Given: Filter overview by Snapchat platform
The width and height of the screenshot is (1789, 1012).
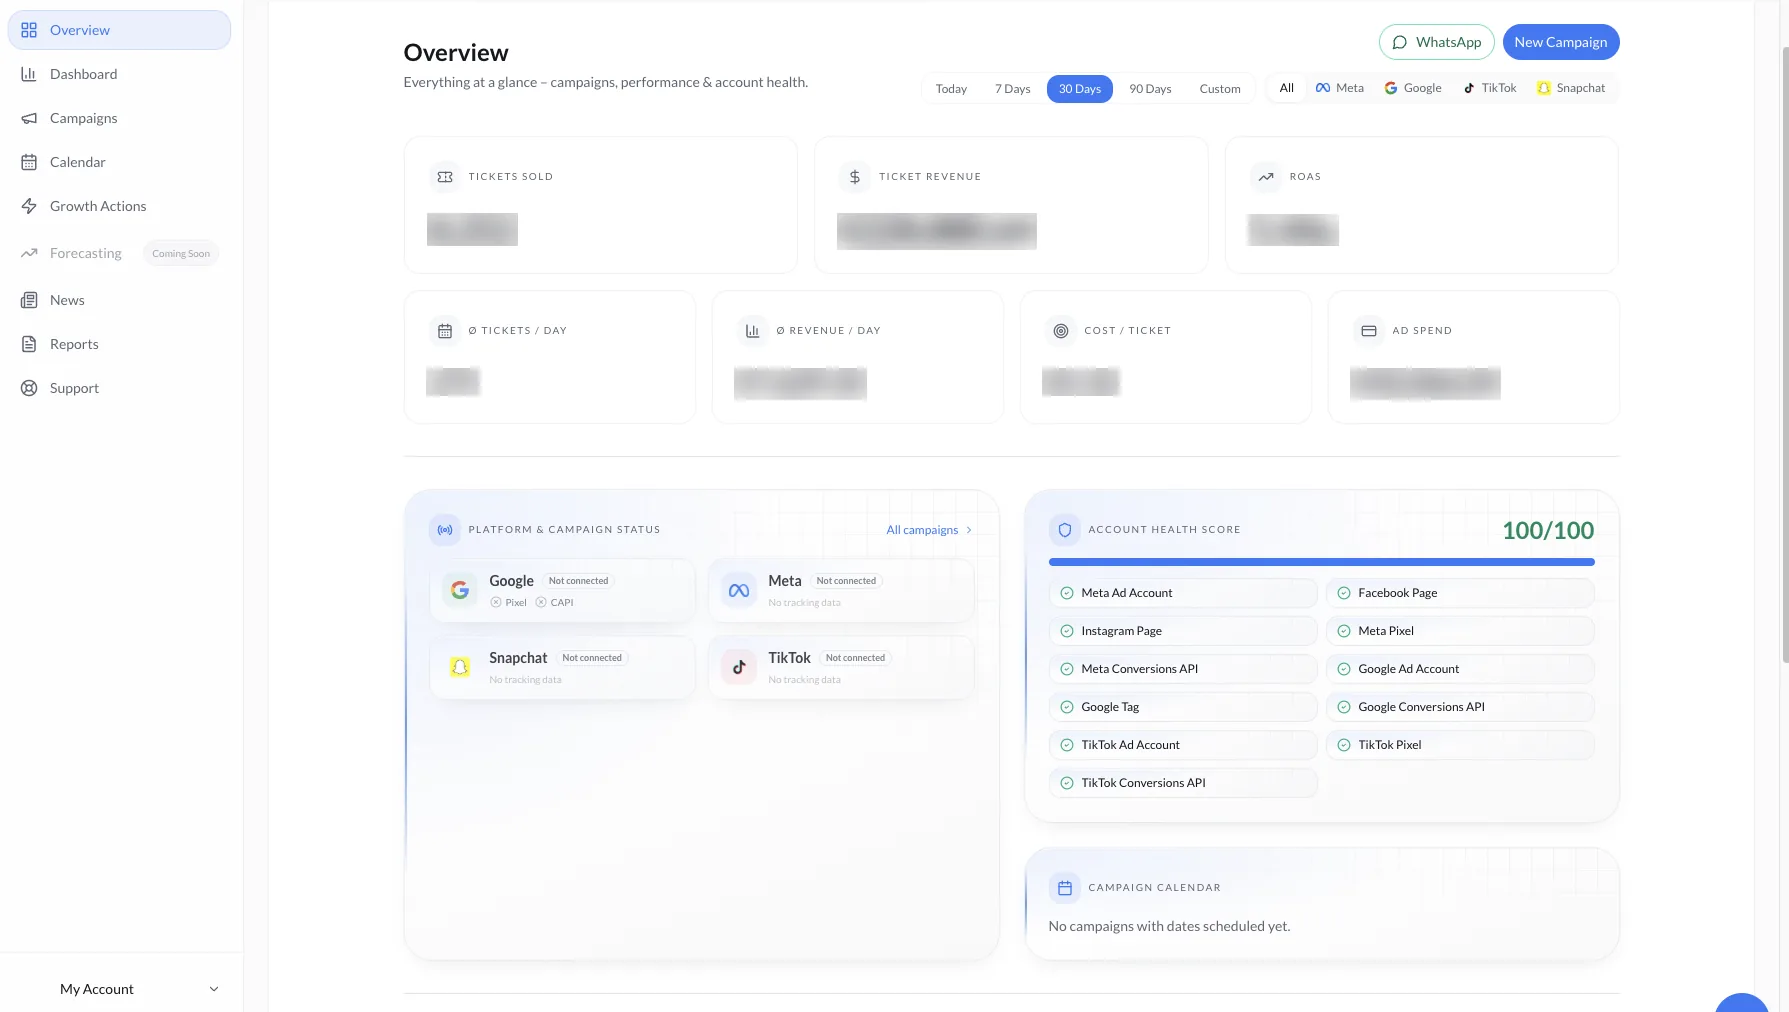Looking at the screenshot, I should [x=1571, y=88].
